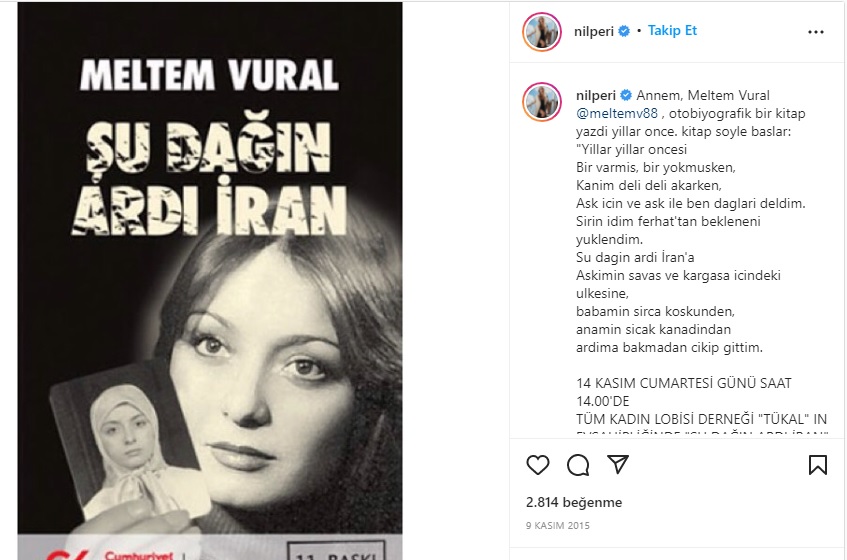
Task: Share the post via paper plane icon
Action: [617, 464]
